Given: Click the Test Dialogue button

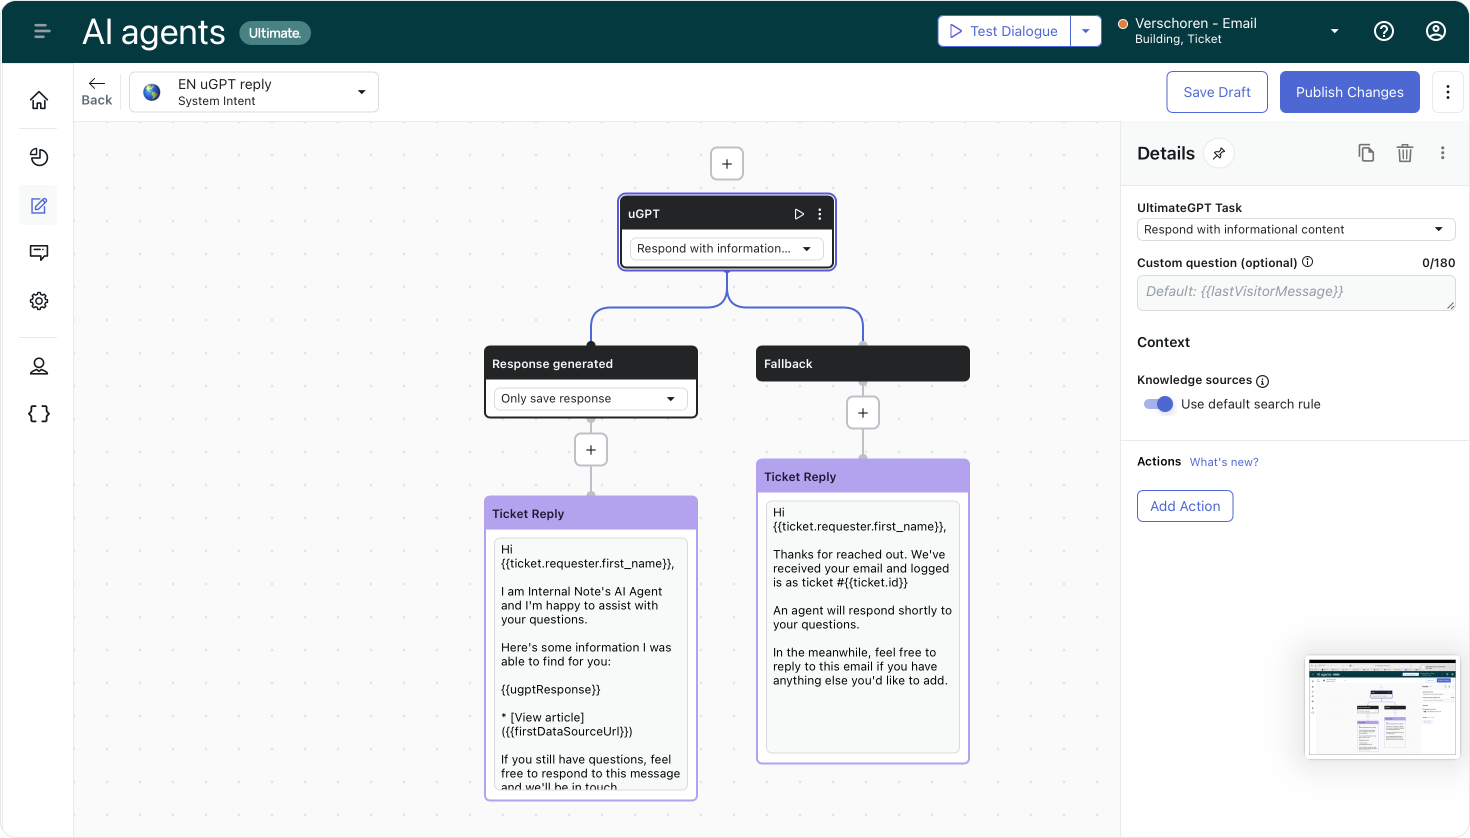Looking at the screenshot, I should (x=1004, y=31).
